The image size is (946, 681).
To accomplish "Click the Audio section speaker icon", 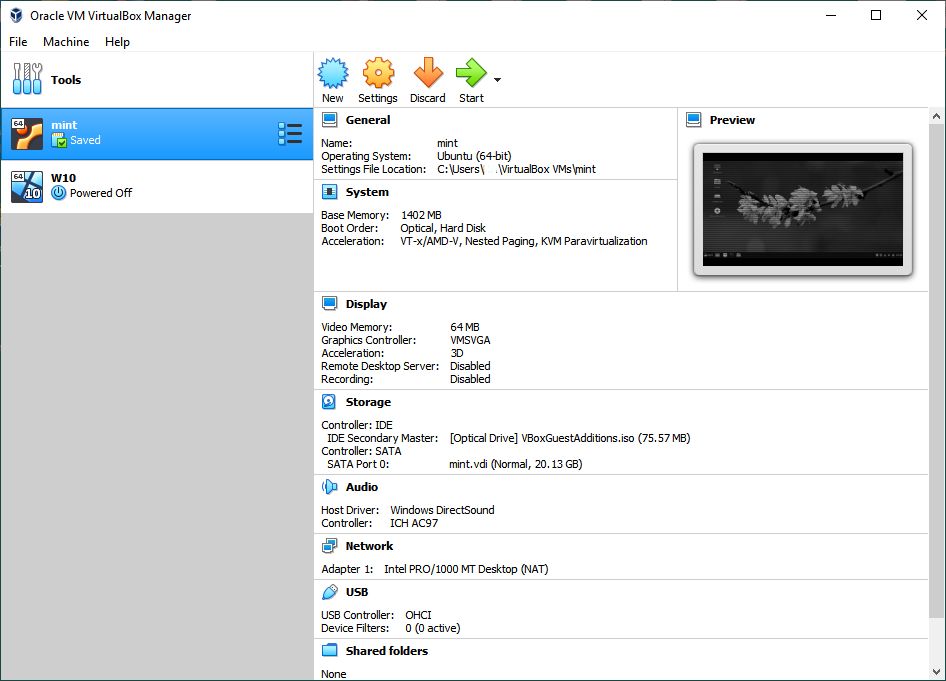I will click(x=329, y=487).
